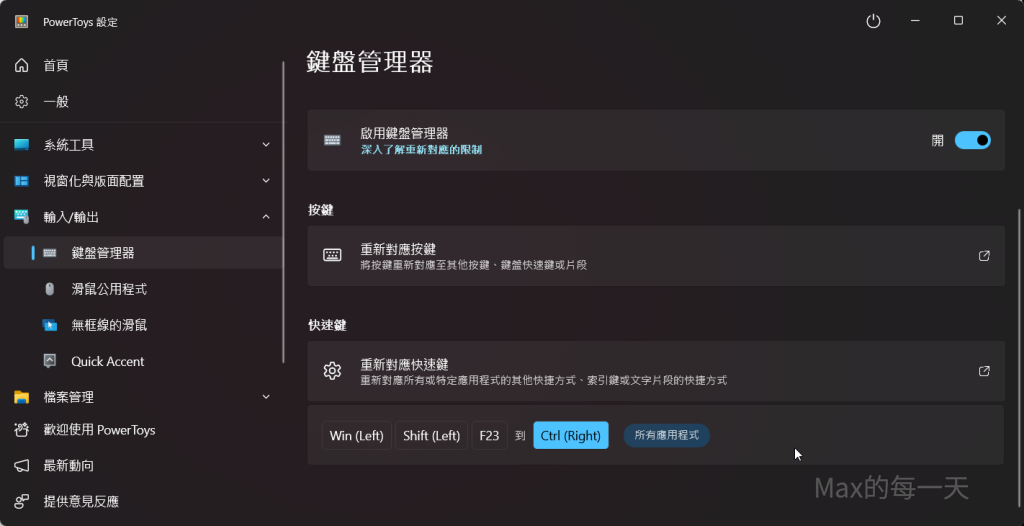Click the 一般 settings gear icon

pyautogui.click(x=22, y=102)
